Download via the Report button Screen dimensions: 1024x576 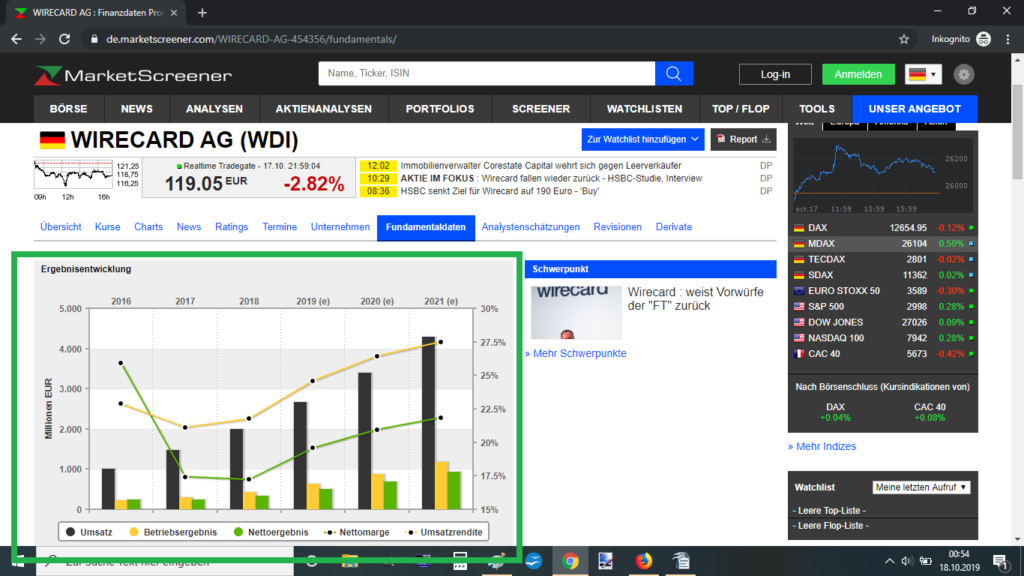[743, 139]
